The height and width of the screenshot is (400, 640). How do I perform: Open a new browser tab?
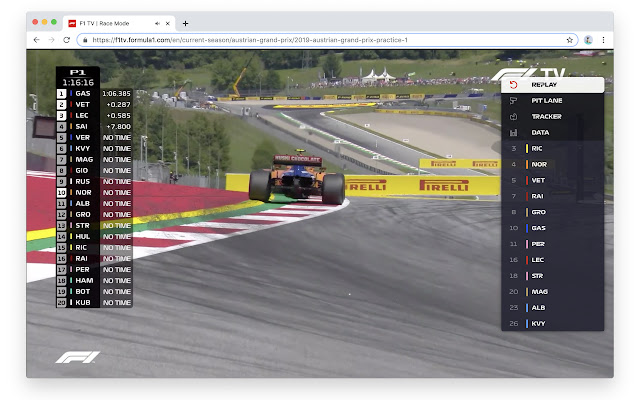click(x=185, y=24)
